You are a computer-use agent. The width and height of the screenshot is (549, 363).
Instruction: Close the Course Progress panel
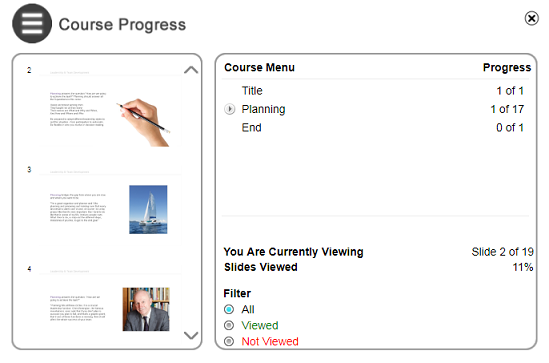click(x=531, y=18)
